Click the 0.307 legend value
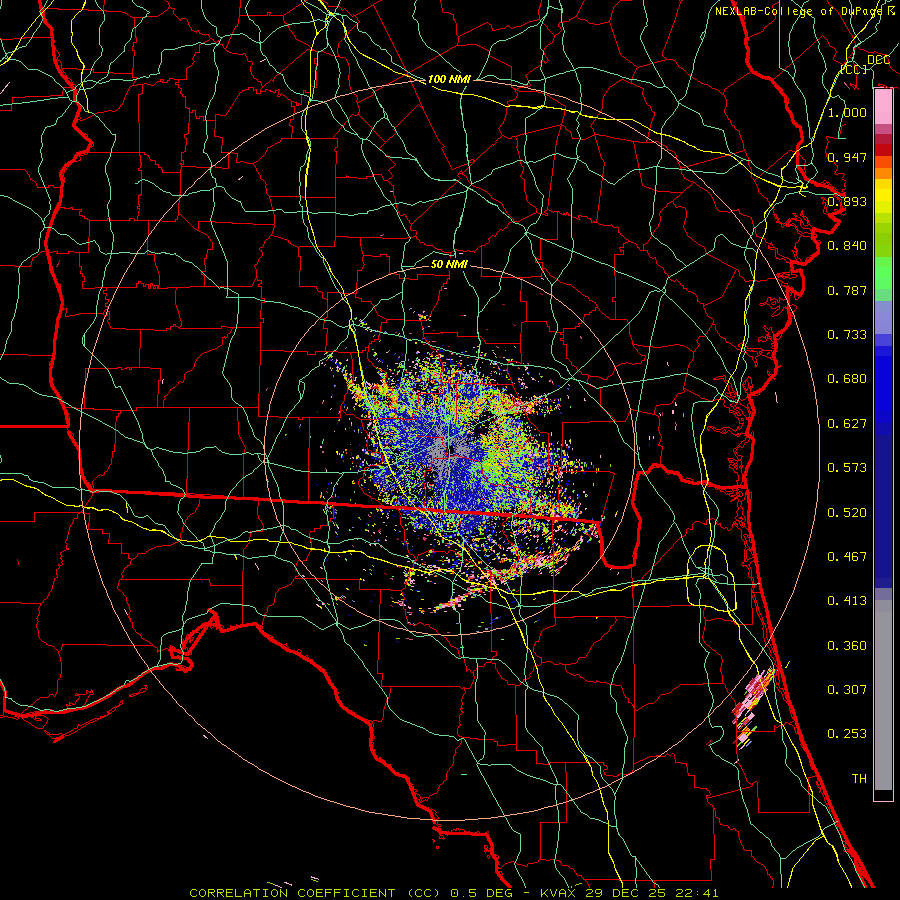Viewport: 900px width, 900px height. pyautogui.click(x=847, y=689)
